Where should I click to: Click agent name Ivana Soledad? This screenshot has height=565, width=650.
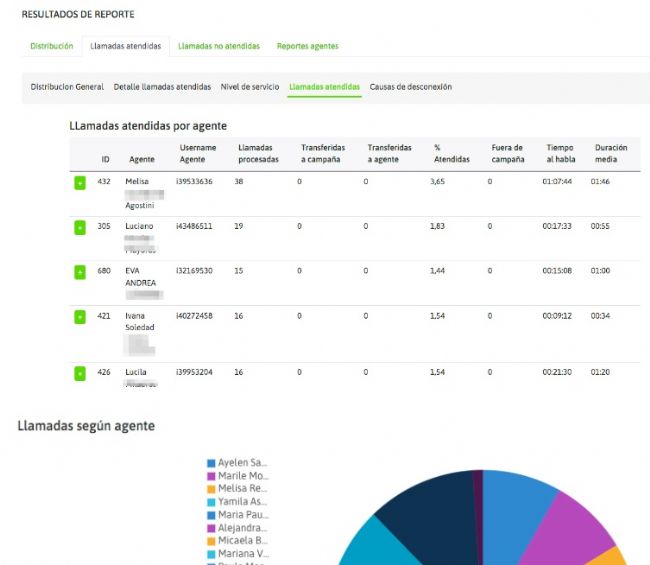[140, 321]
